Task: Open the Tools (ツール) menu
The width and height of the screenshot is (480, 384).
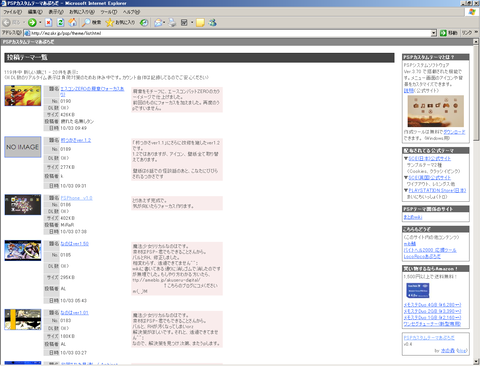Action: click(x=109, y=12)
